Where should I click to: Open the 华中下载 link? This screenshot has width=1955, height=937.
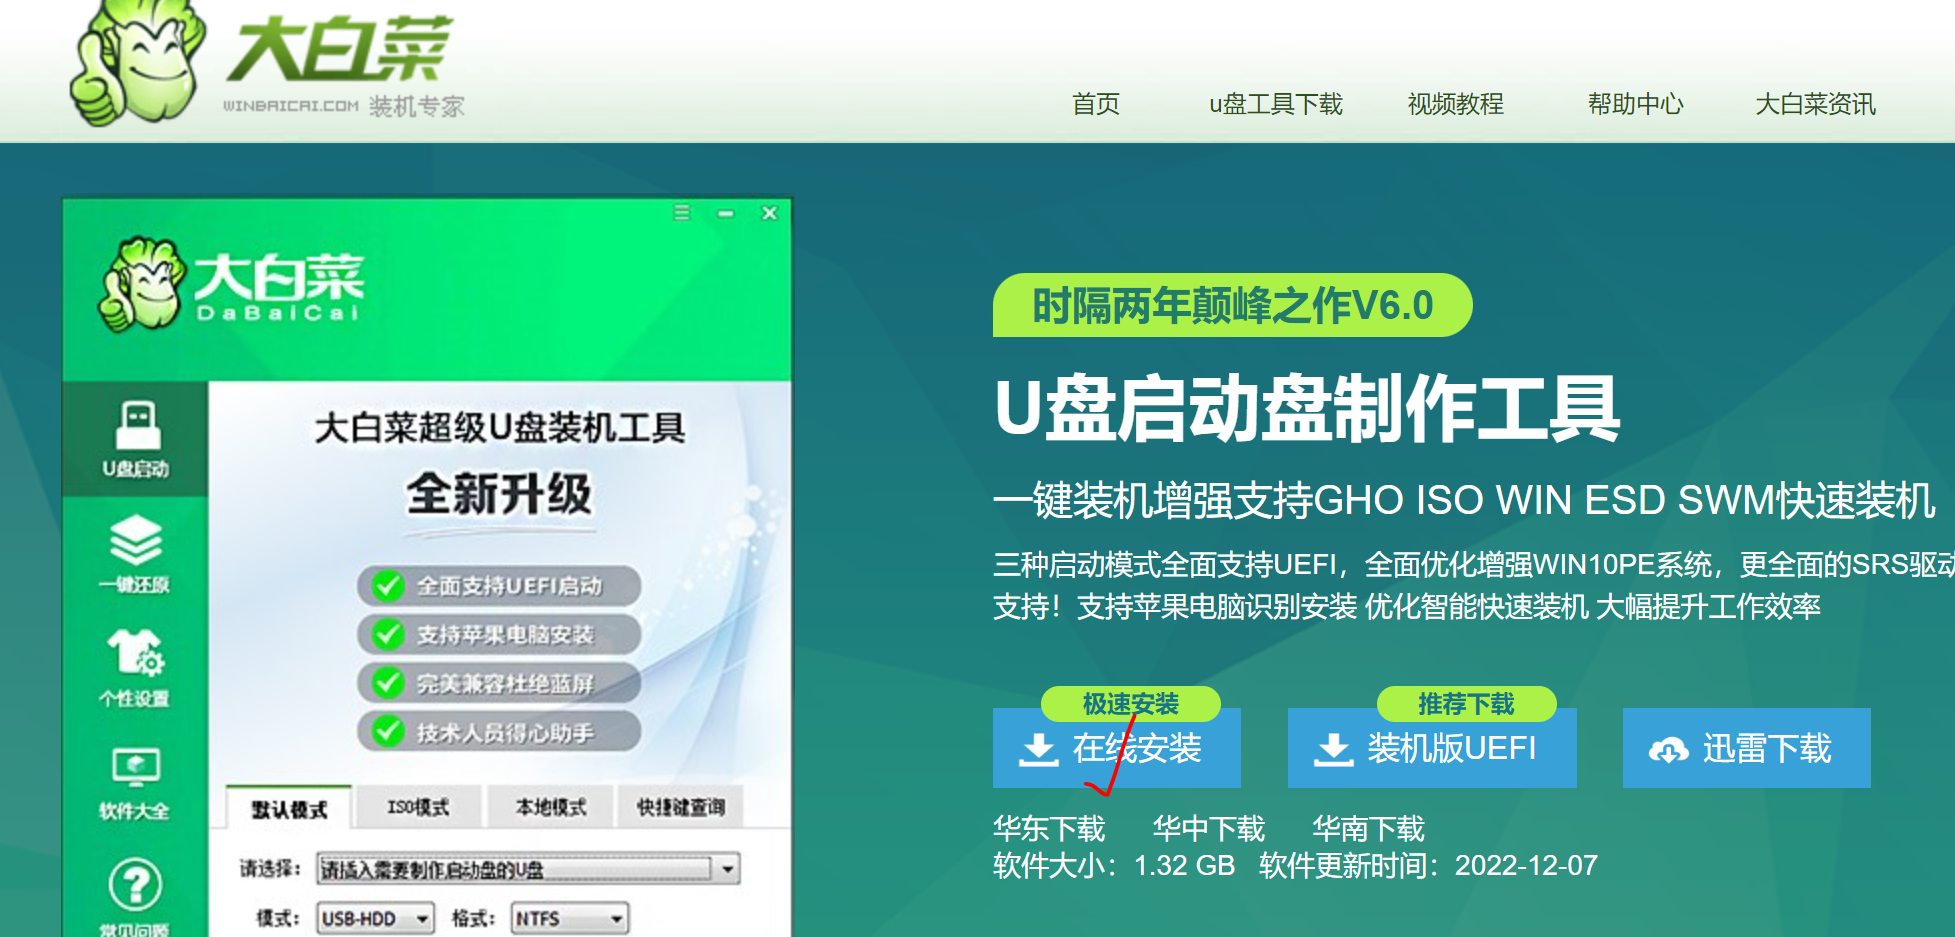[1209, 828]
